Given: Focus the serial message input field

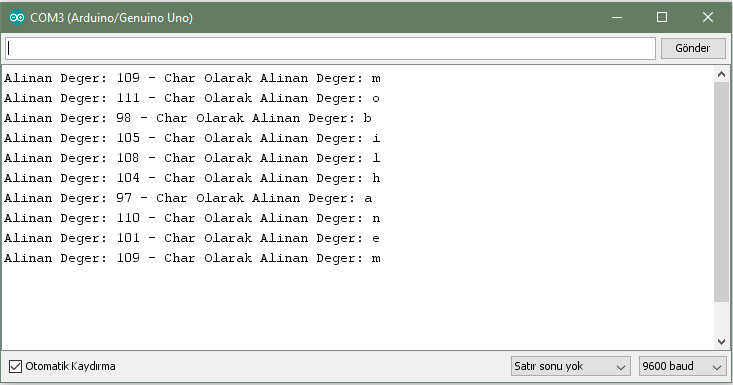Looking at the screenshot, I should [x=330, y=49].
